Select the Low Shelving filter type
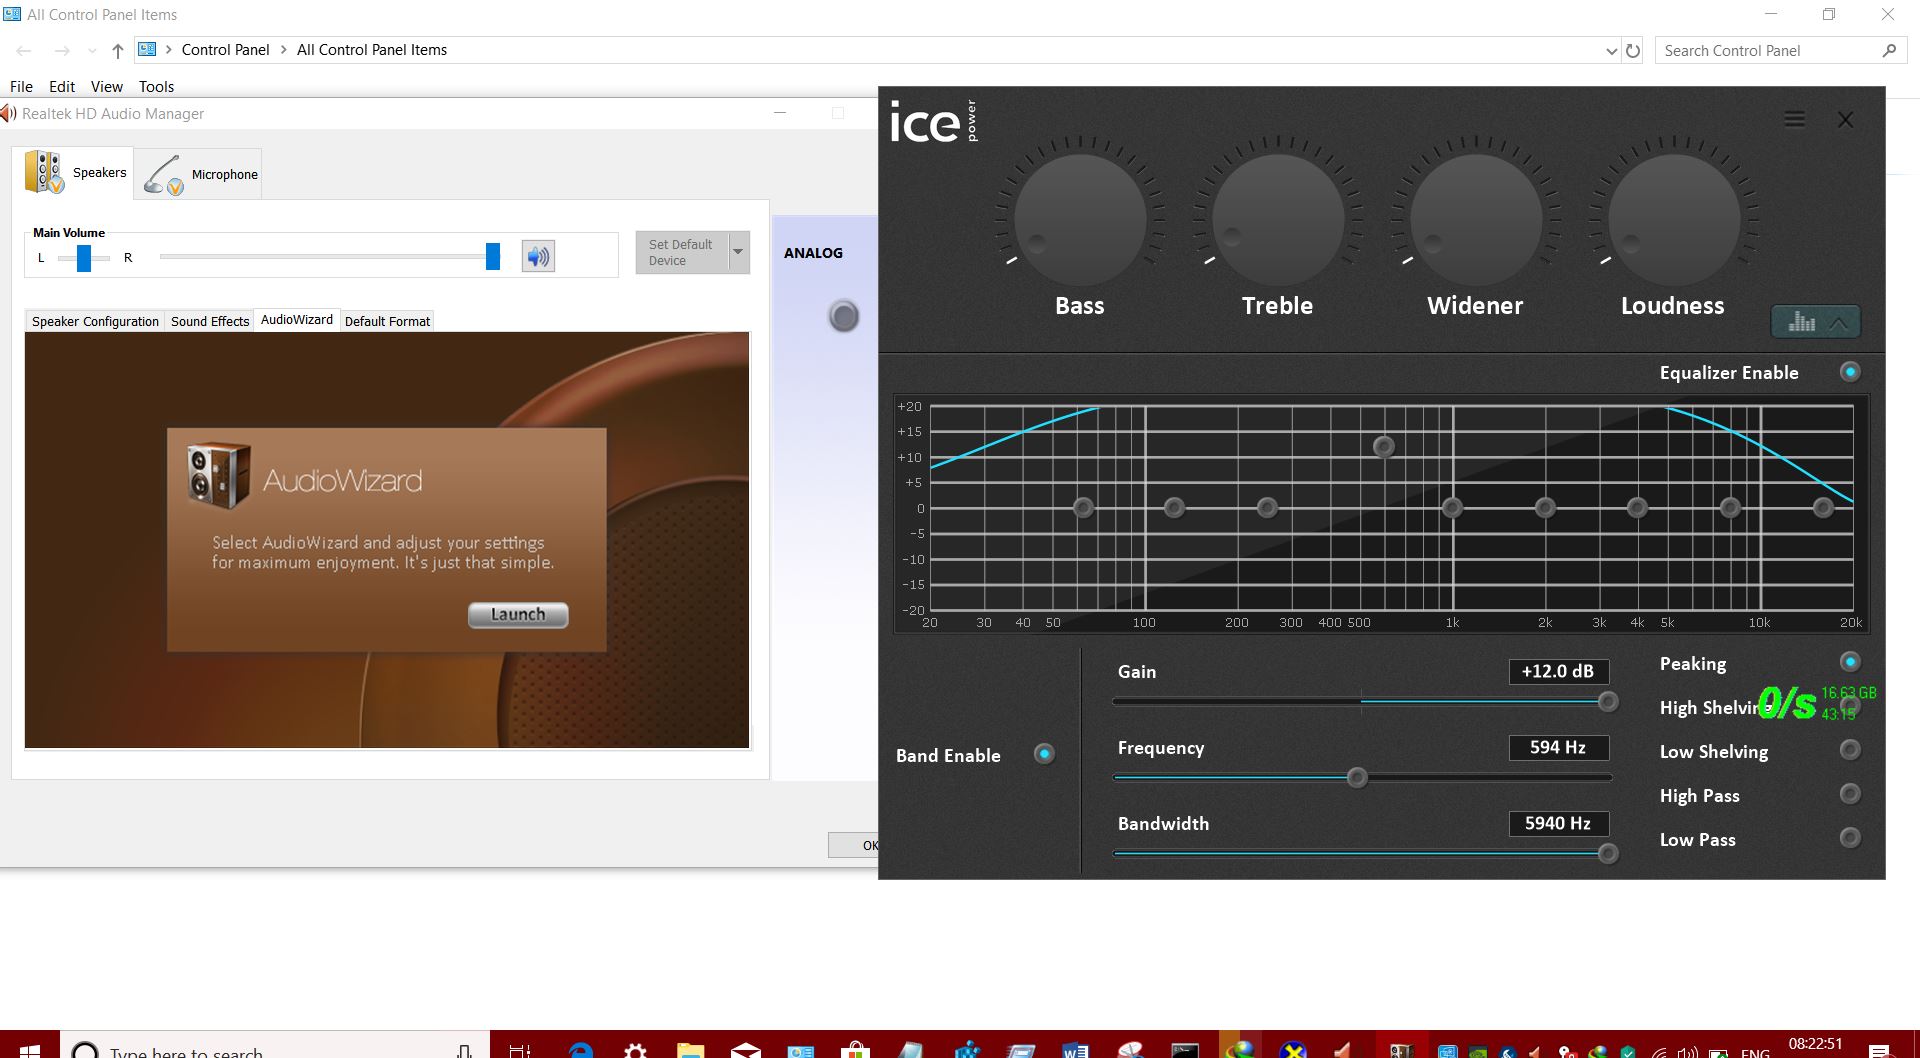This screenshot has width=1920, height=1058. coord(1850,750)
